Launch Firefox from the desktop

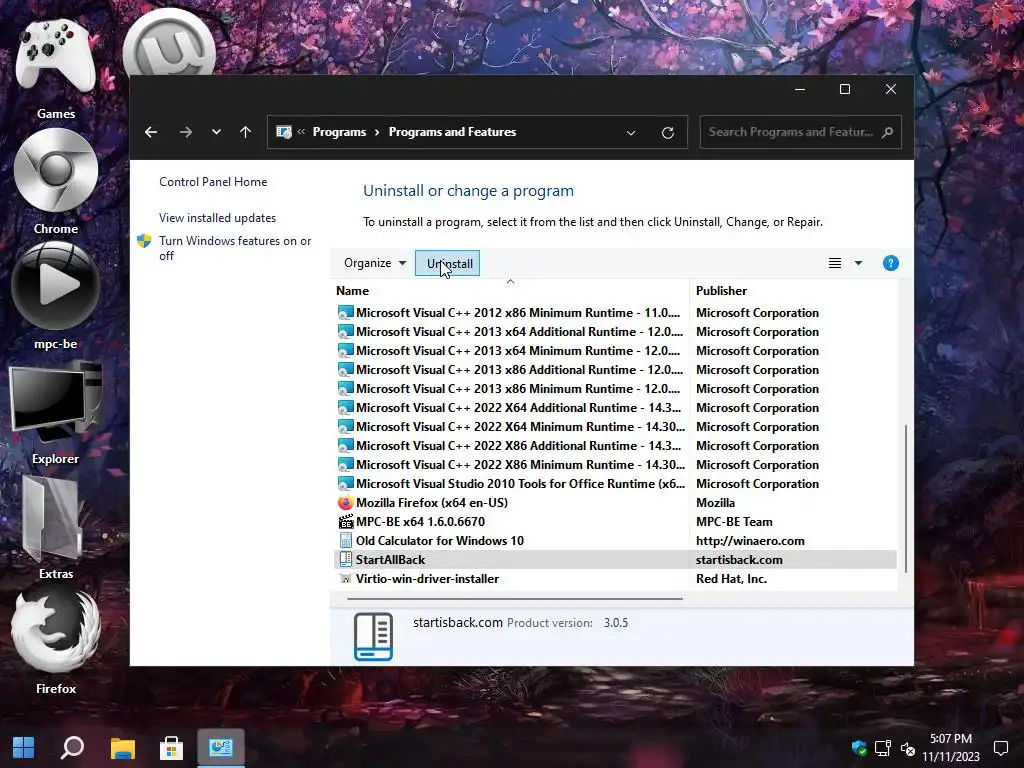coord(56,643)
